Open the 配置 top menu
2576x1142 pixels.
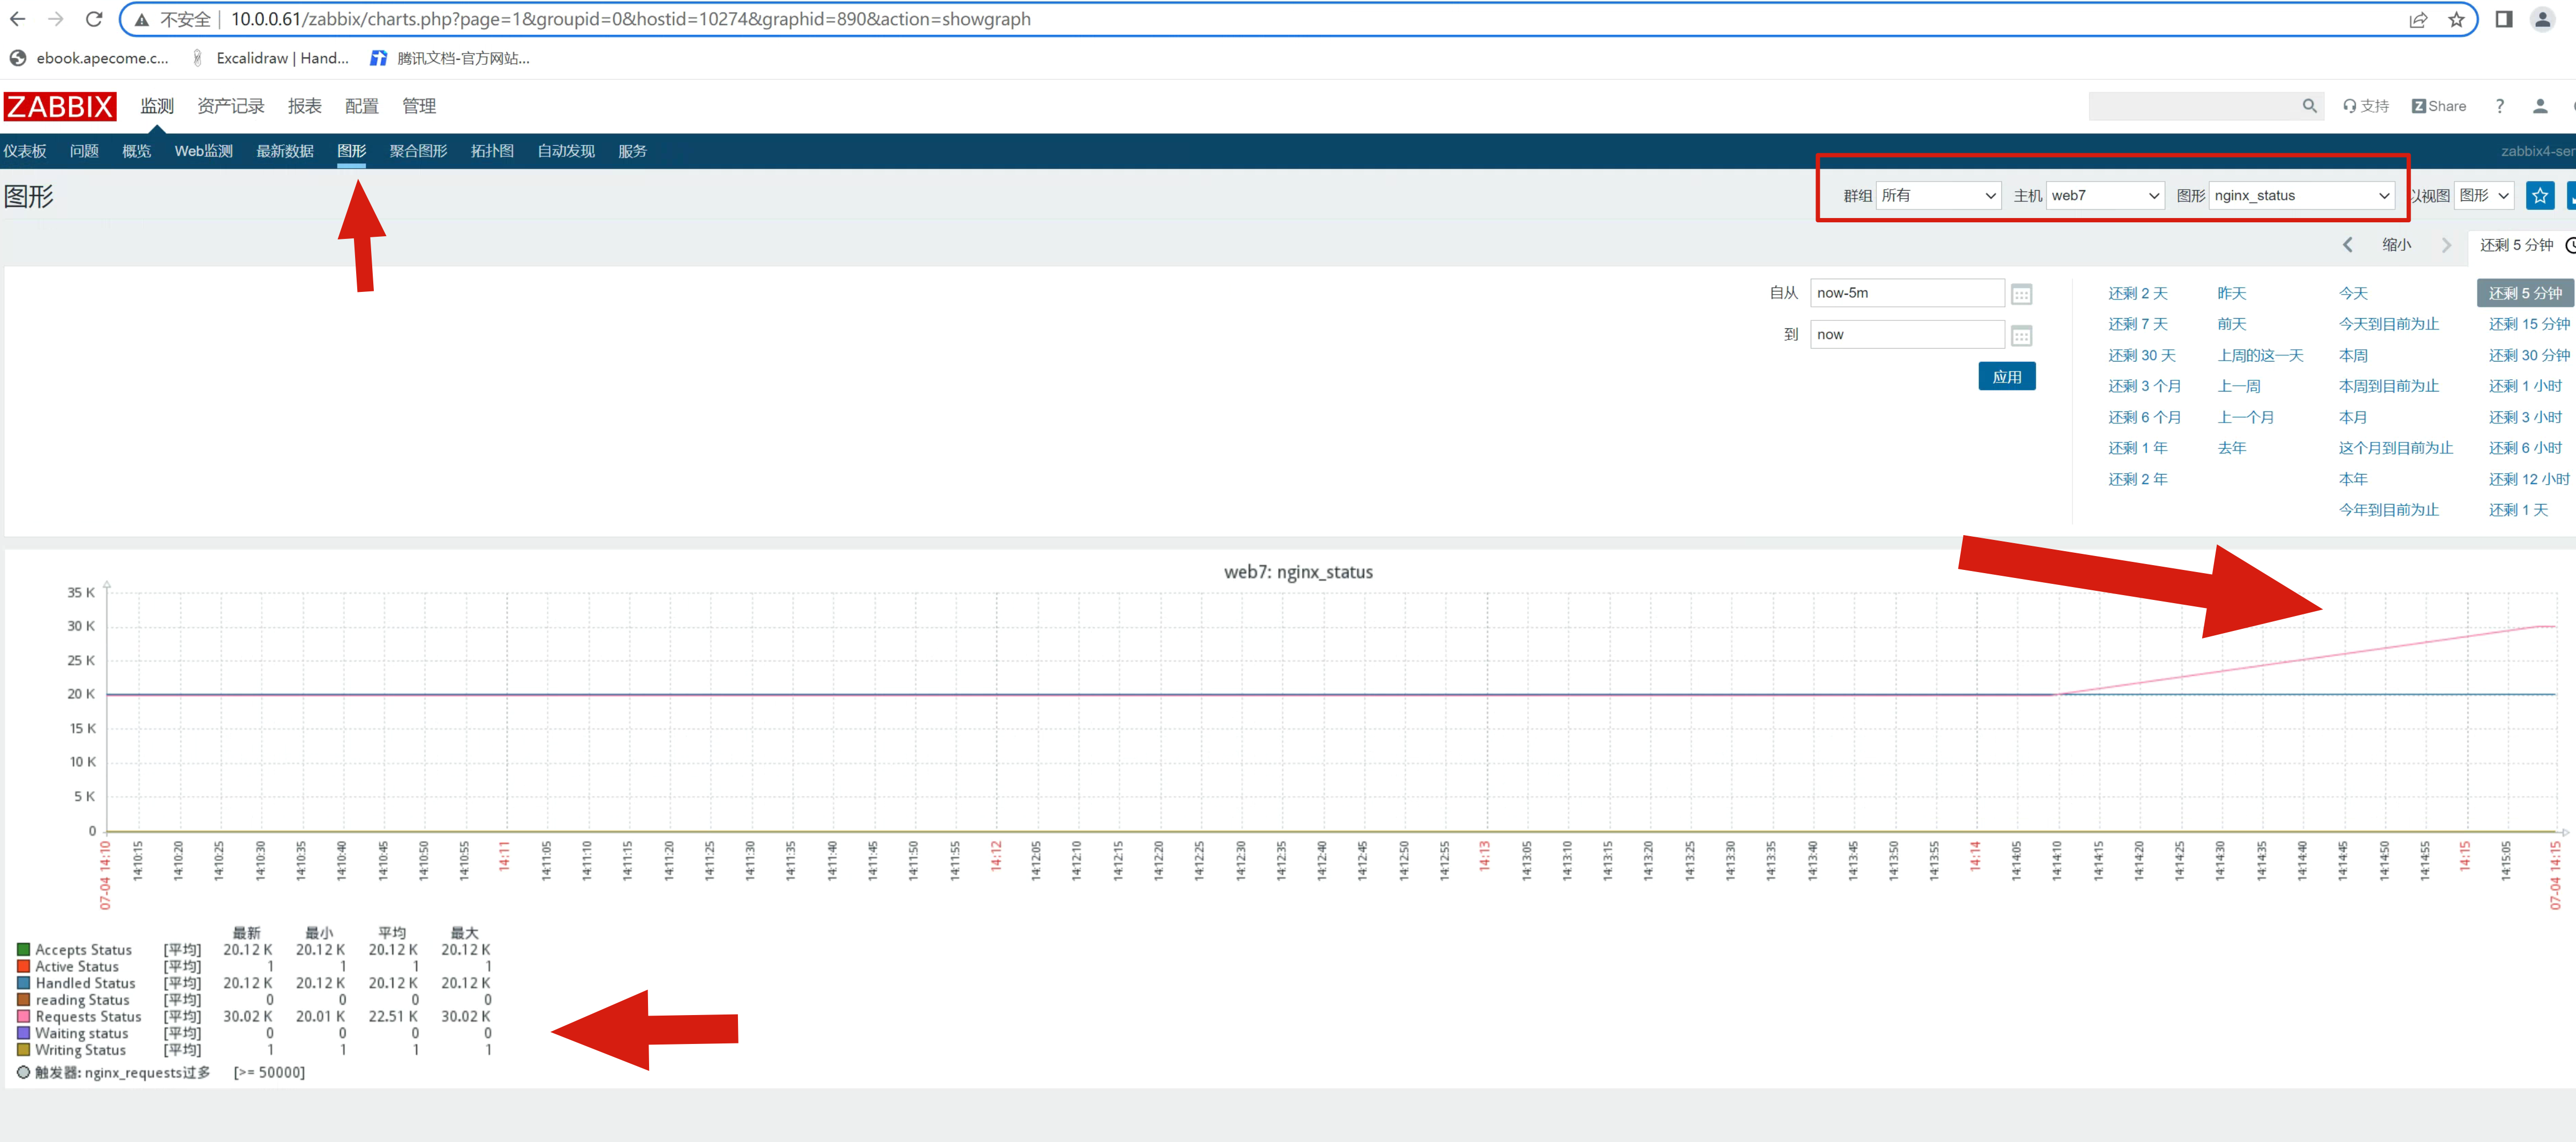click(361, 106)
